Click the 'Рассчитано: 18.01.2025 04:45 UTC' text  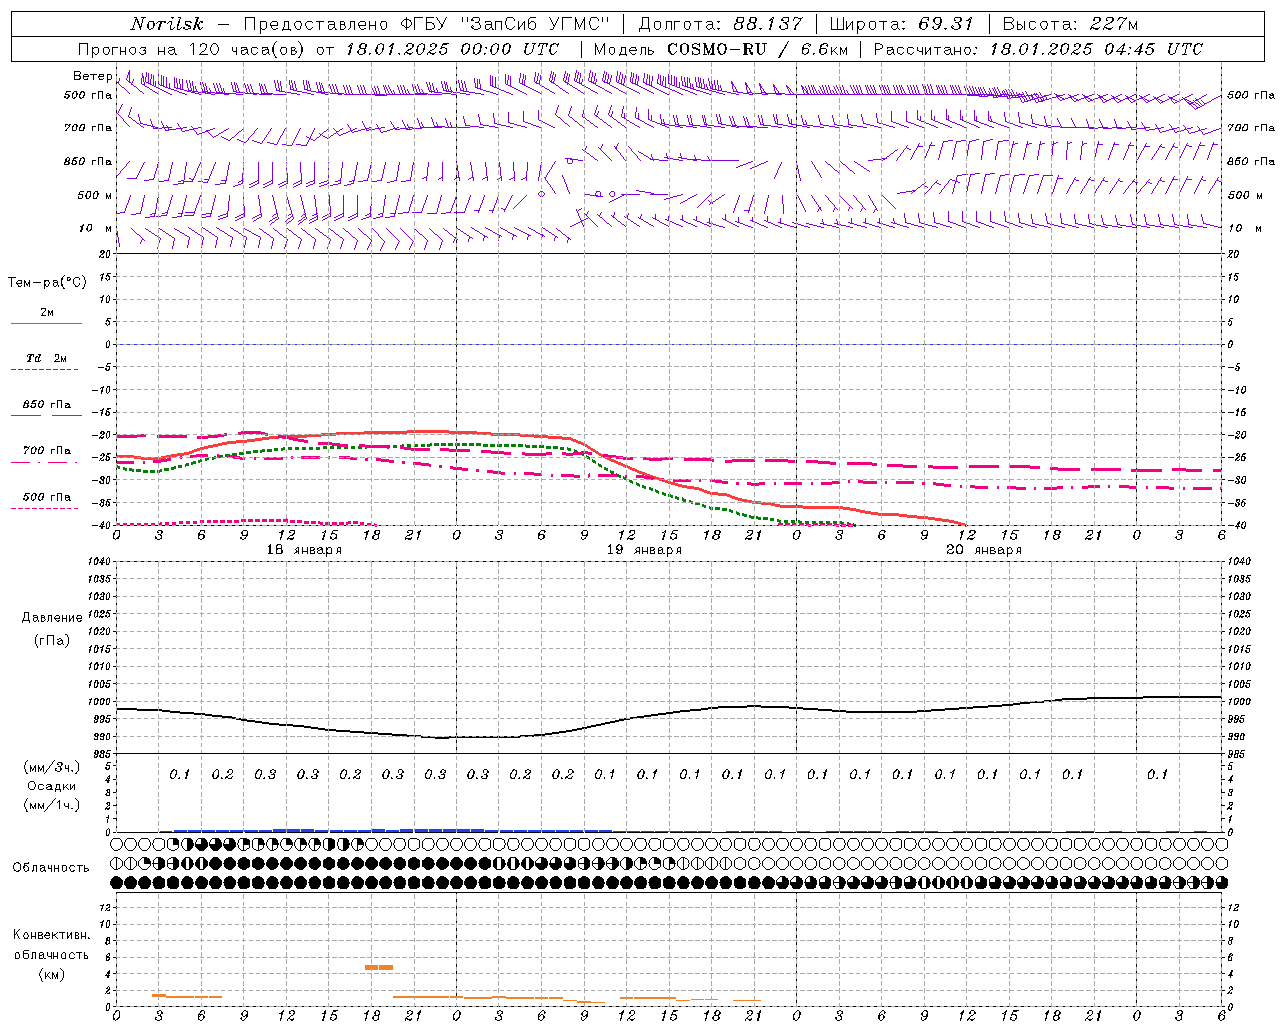[1038, 49]
